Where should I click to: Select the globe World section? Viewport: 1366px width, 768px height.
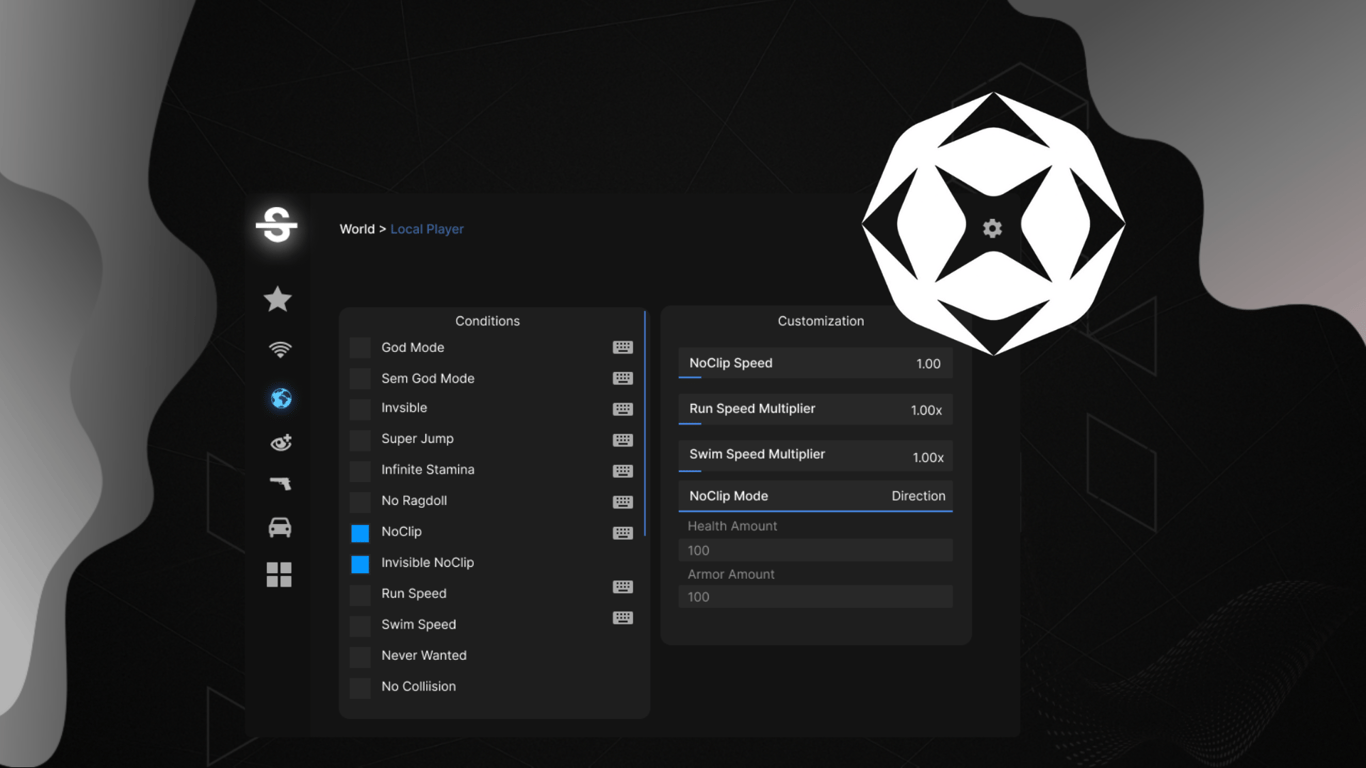281,398
